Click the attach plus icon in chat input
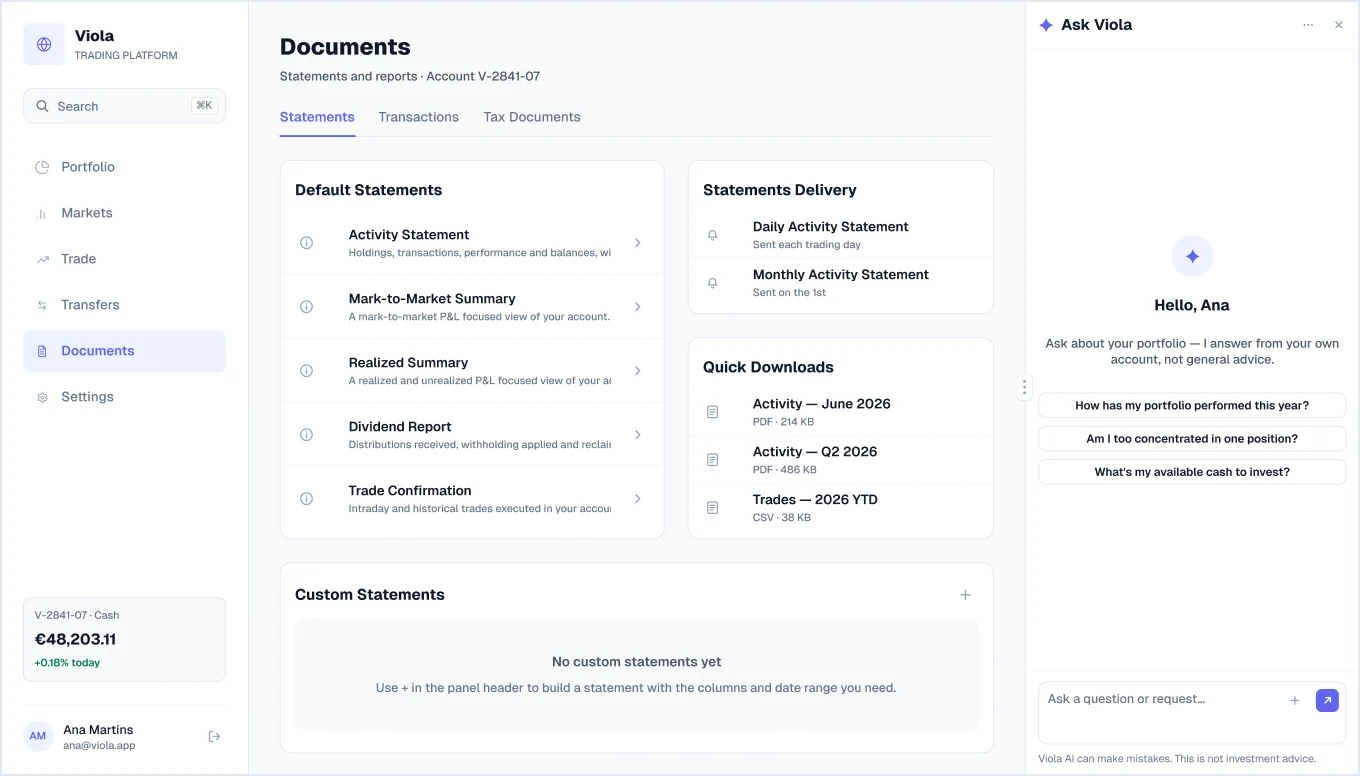This screenshot has width=1360, height=776. [x=1295, y=701]
